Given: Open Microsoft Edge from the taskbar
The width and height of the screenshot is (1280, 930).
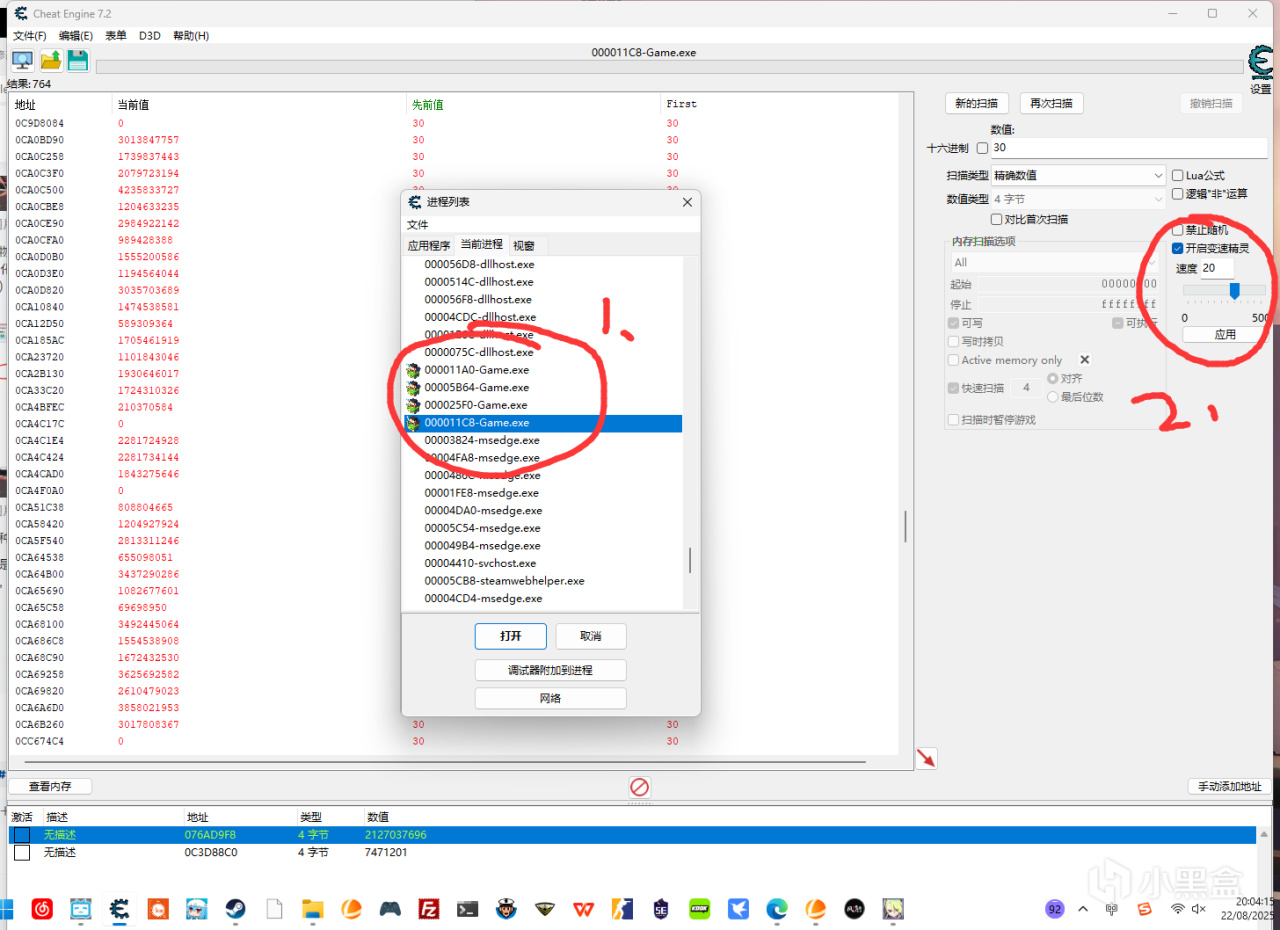Looking at the screenshot, I should pos(777,909).
